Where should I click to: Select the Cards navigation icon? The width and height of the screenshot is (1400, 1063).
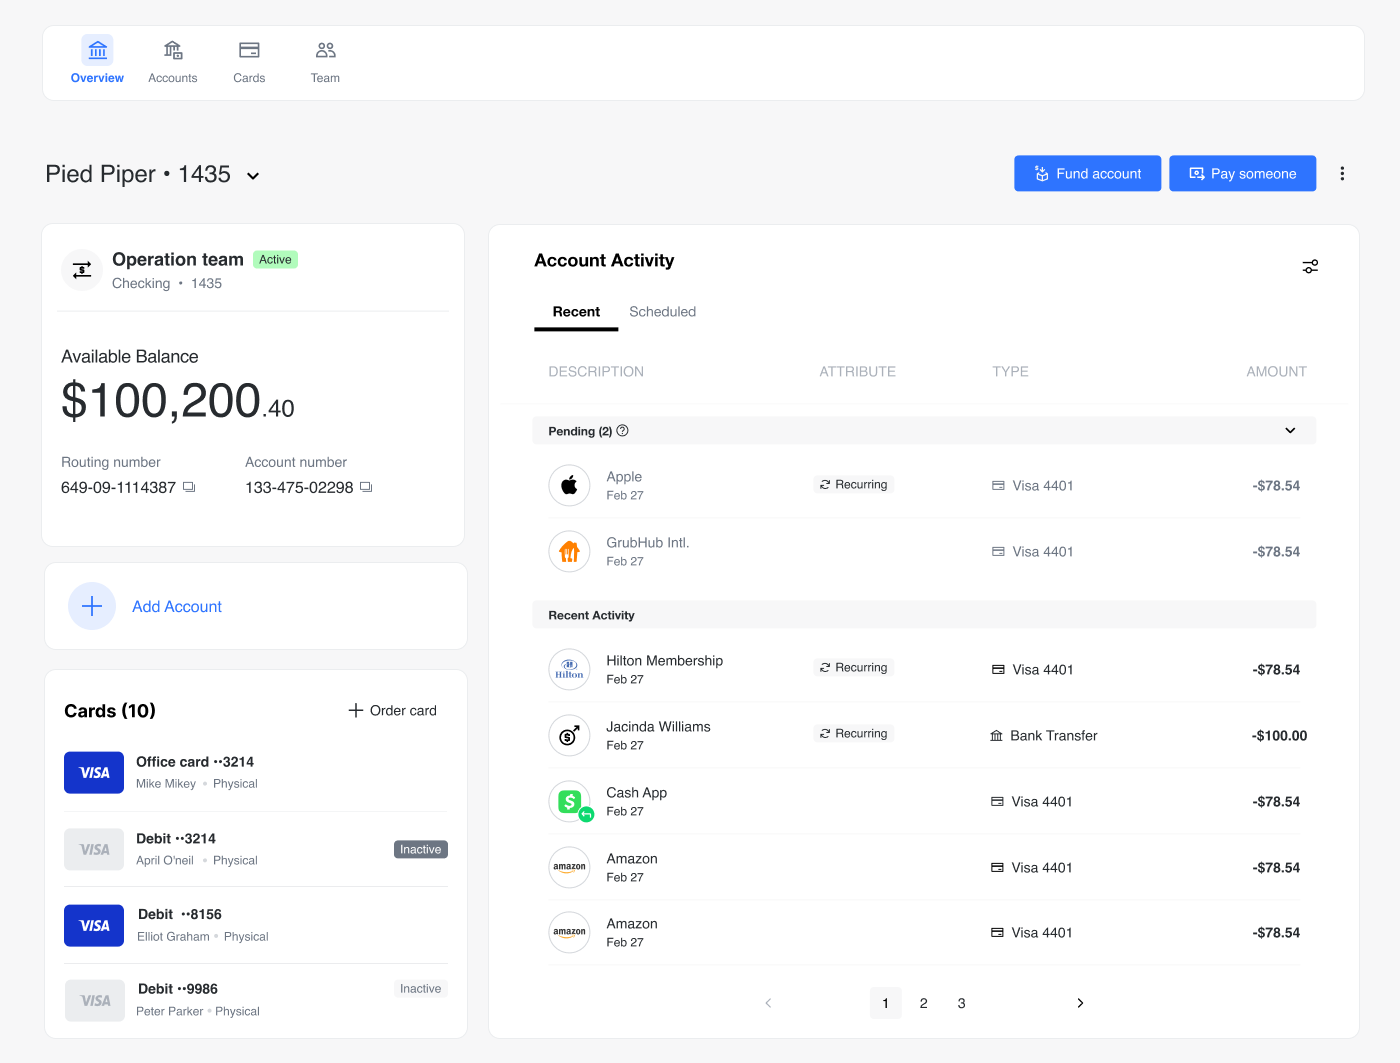(248, 49)
